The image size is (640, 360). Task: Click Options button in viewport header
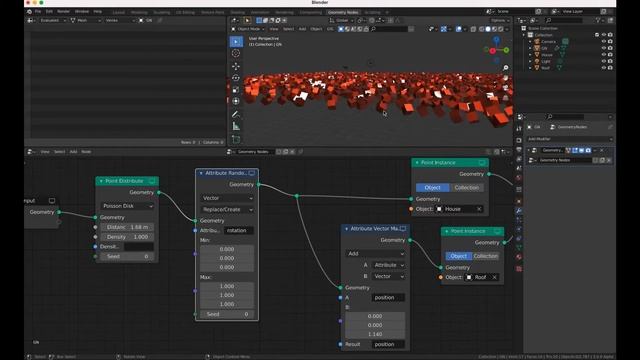[x=500, y=20]
